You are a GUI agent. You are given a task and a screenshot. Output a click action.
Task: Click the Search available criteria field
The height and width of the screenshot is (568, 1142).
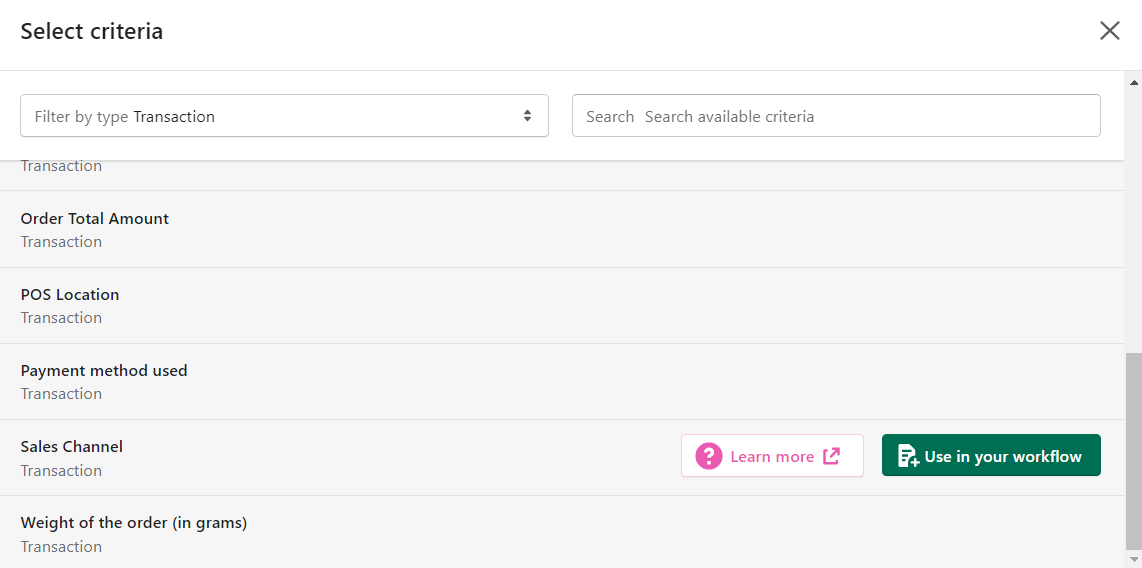836,116
